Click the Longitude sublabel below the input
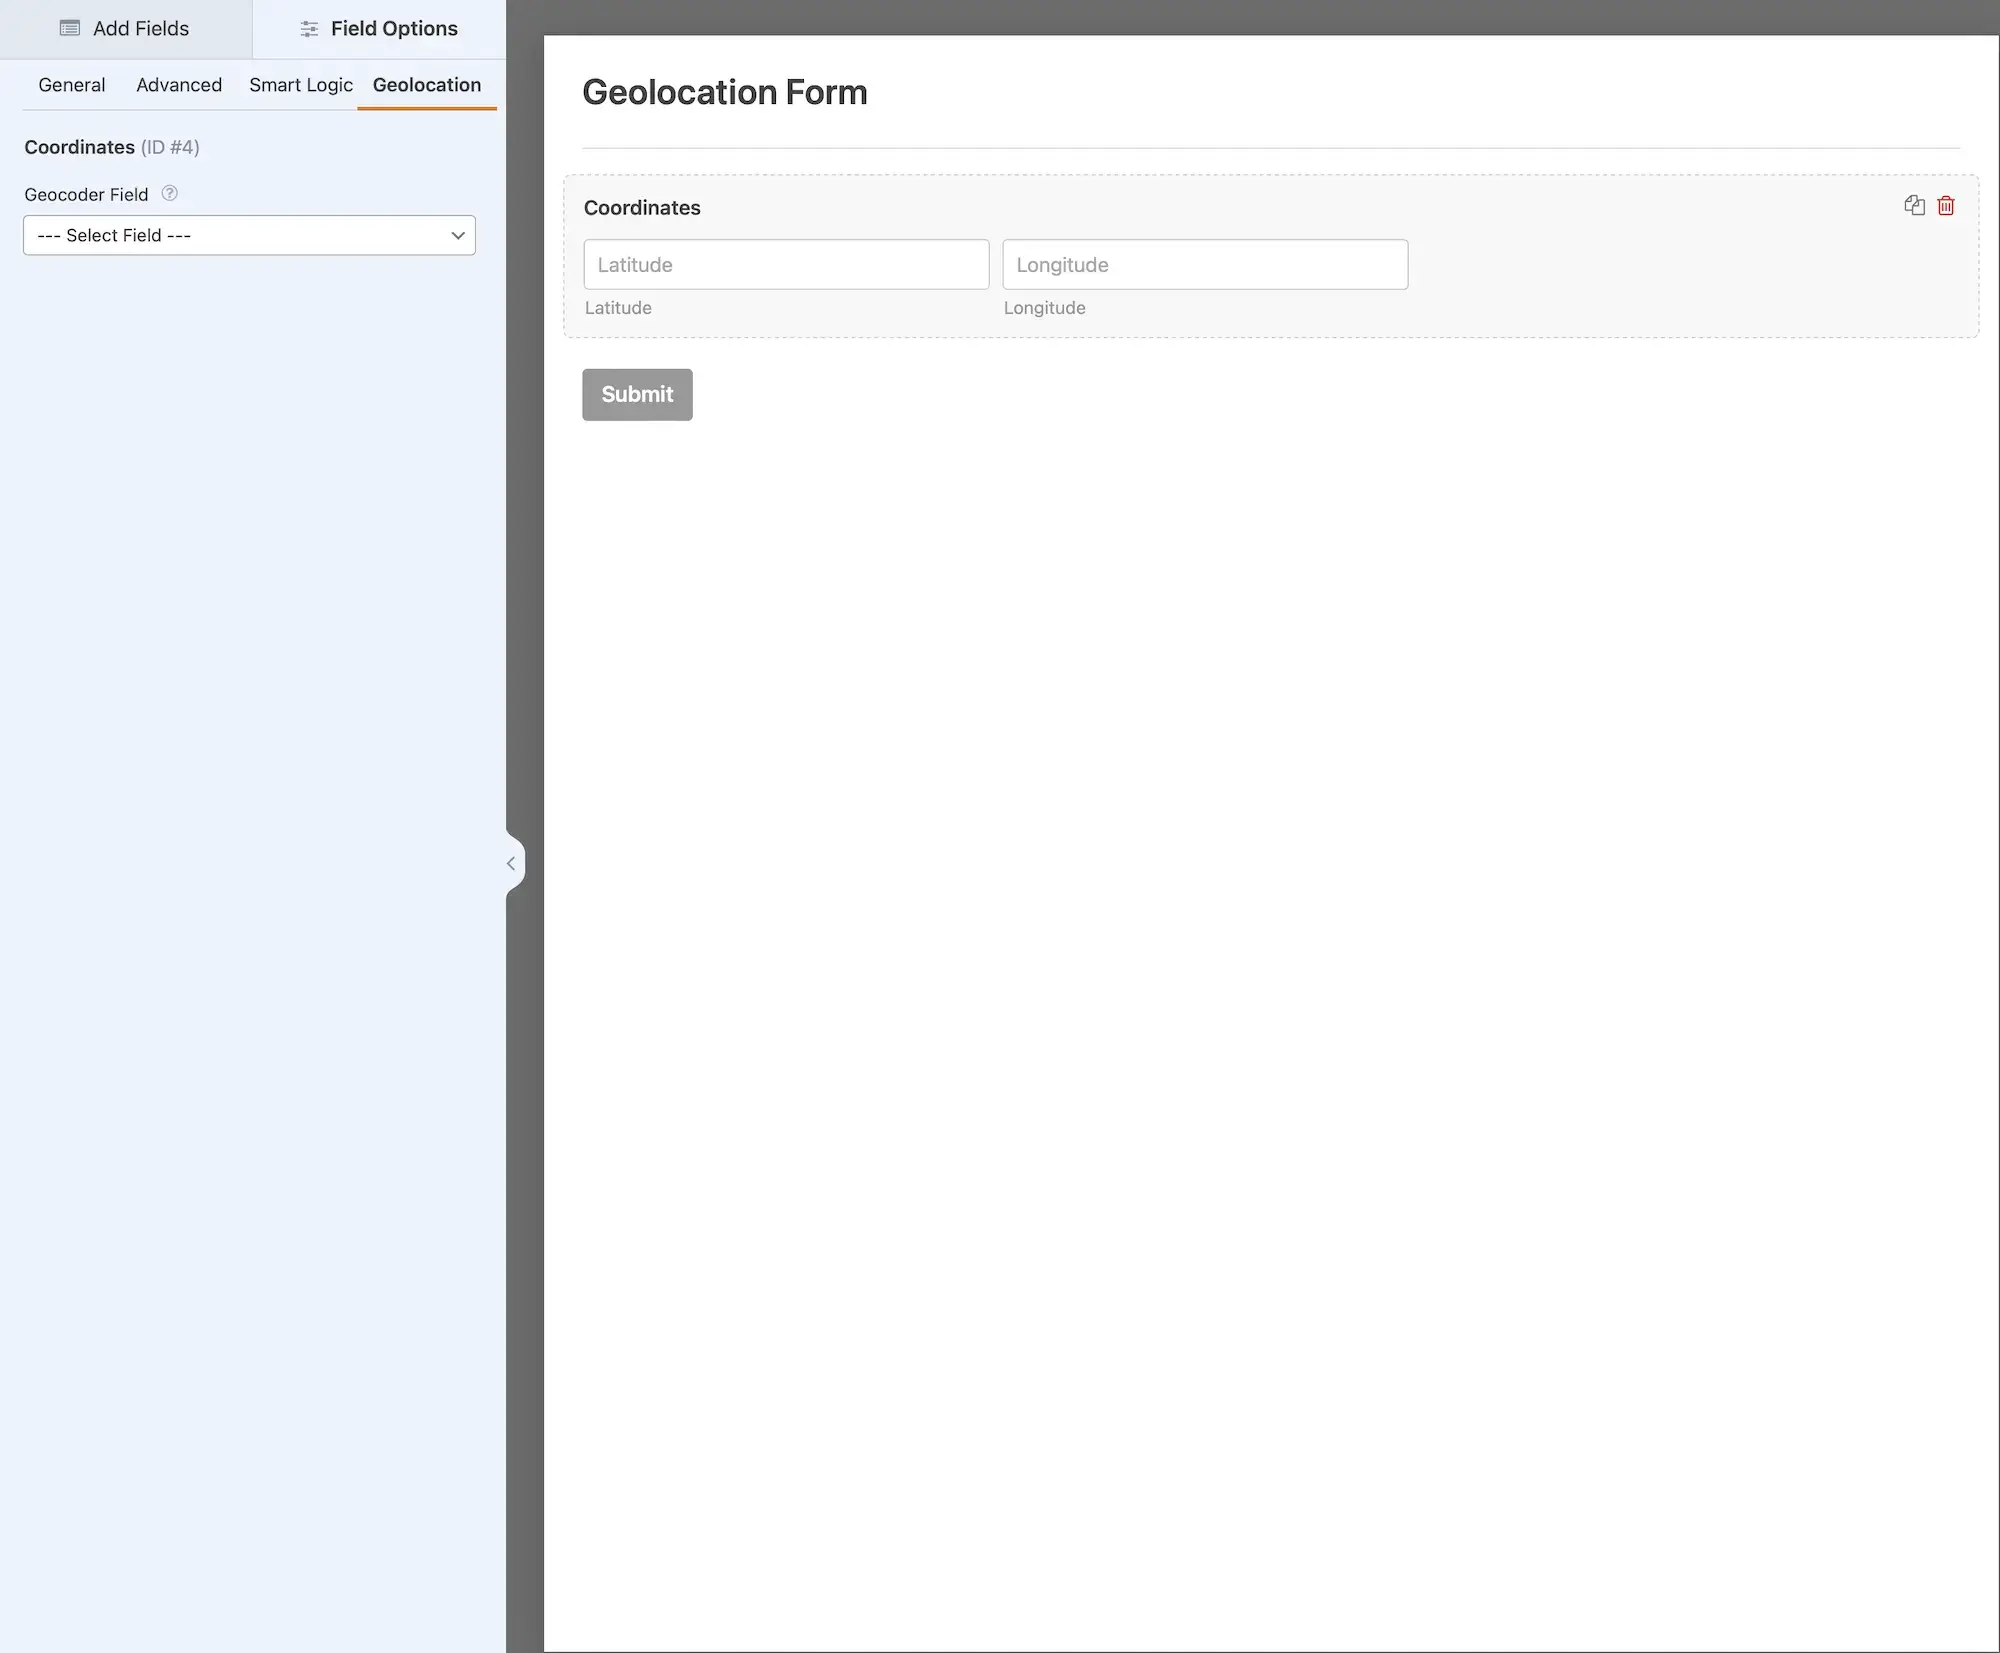The height and width of the screenshot is (1653, 2000). point(1044,308)
